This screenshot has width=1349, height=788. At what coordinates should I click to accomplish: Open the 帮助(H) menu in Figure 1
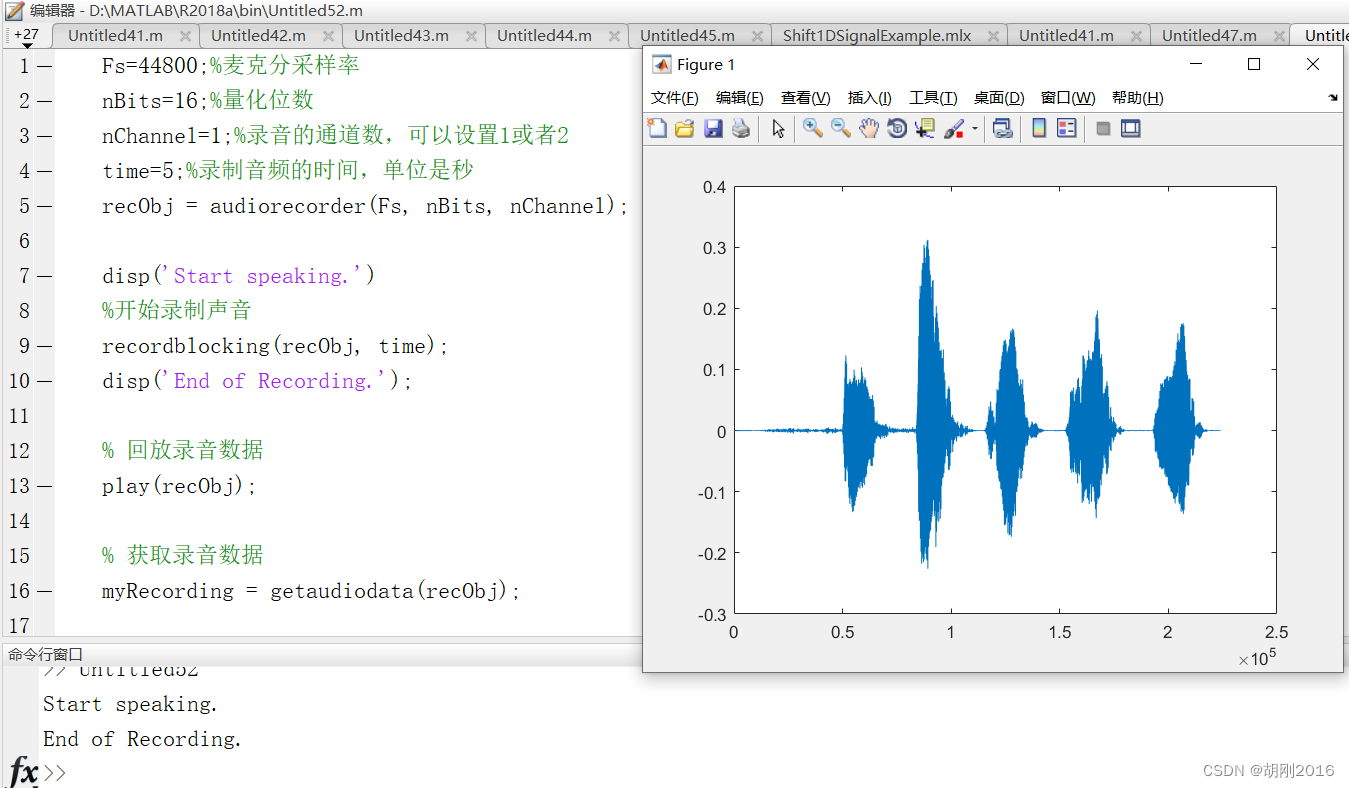point(1138,98)
